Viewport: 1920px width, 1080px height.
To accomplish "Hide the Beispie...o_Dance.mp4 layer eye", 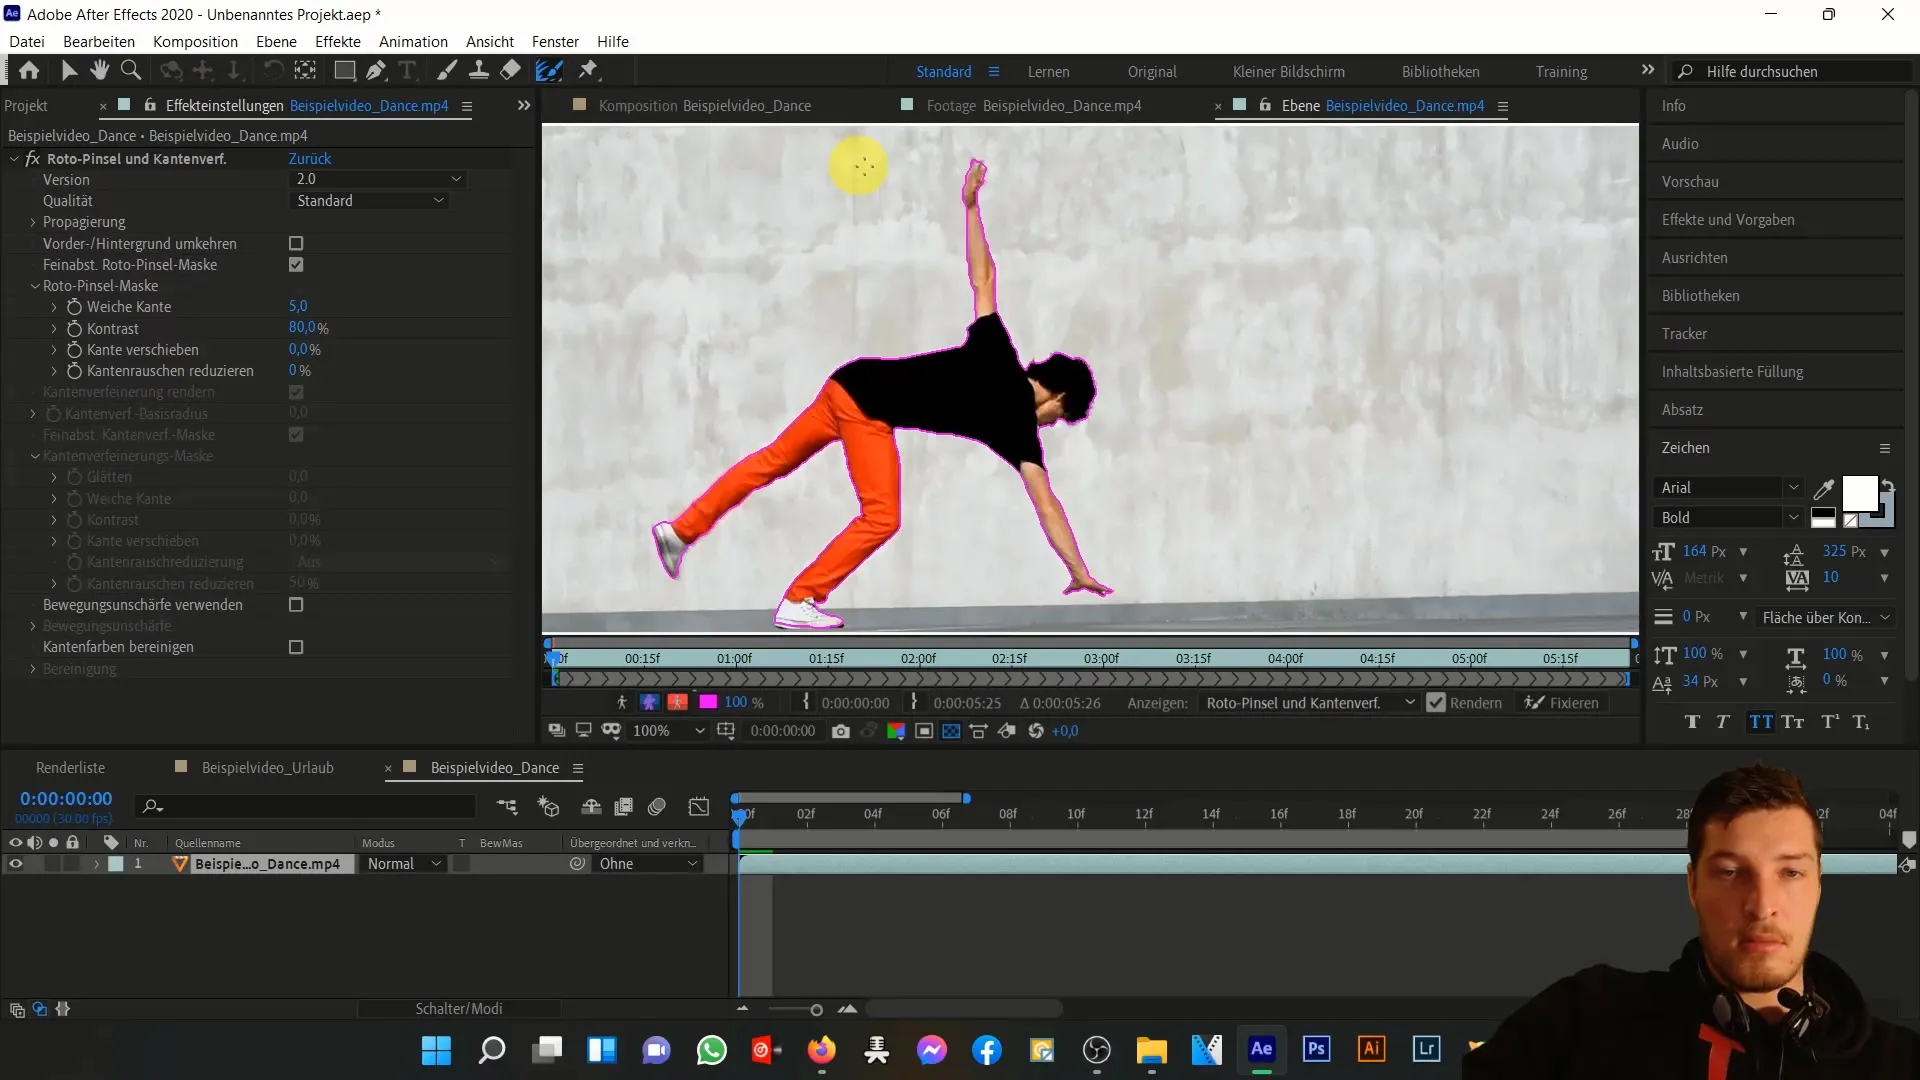I will tap(15, 864).
